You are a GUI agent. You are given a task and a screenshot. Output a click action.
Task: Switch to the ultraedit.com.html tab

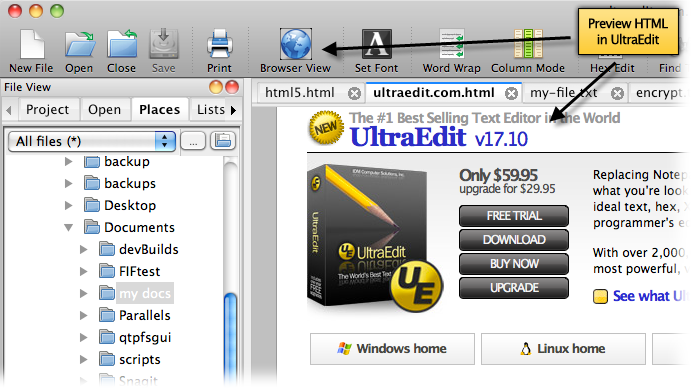[x=434, y=93]
